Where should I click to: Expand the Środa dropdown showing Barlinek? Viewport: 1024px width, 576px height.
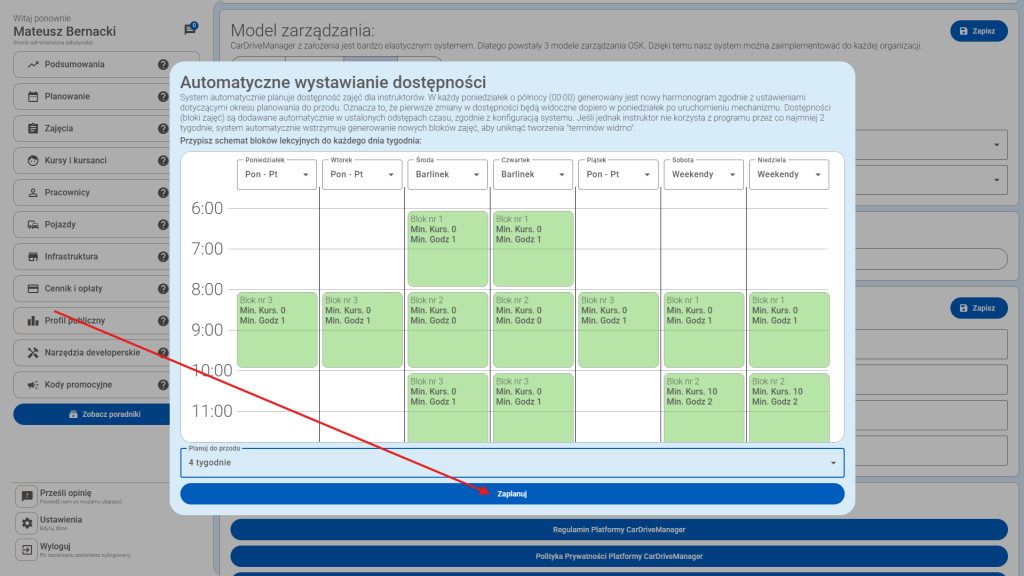(447, 174)
